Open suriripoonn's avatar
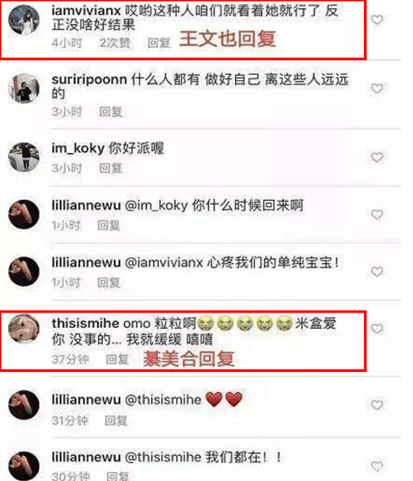Viewport: 413px width, 481px height. coord(24,88)
